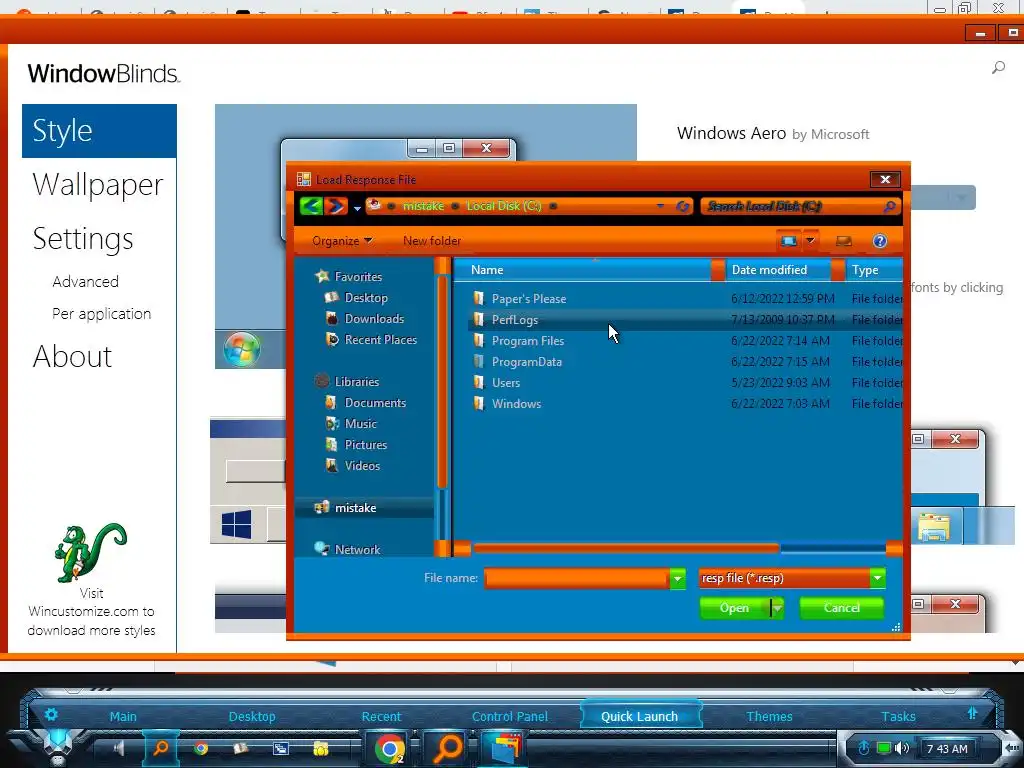Open the Organize menu
Viewport: 1024px width, 768px height.
coord(342,241)
